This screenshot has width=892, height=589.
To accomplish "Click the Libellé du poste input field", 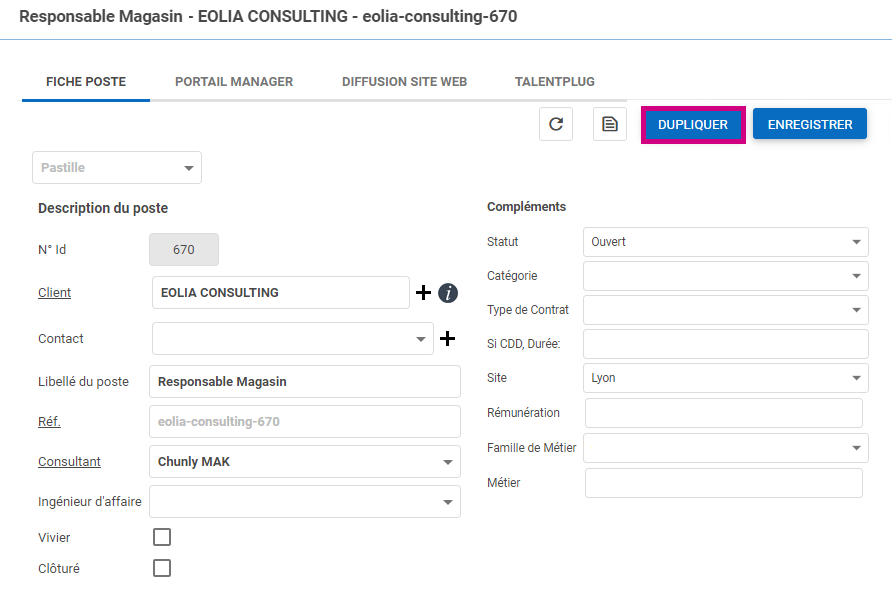I will tap(304, 382).
